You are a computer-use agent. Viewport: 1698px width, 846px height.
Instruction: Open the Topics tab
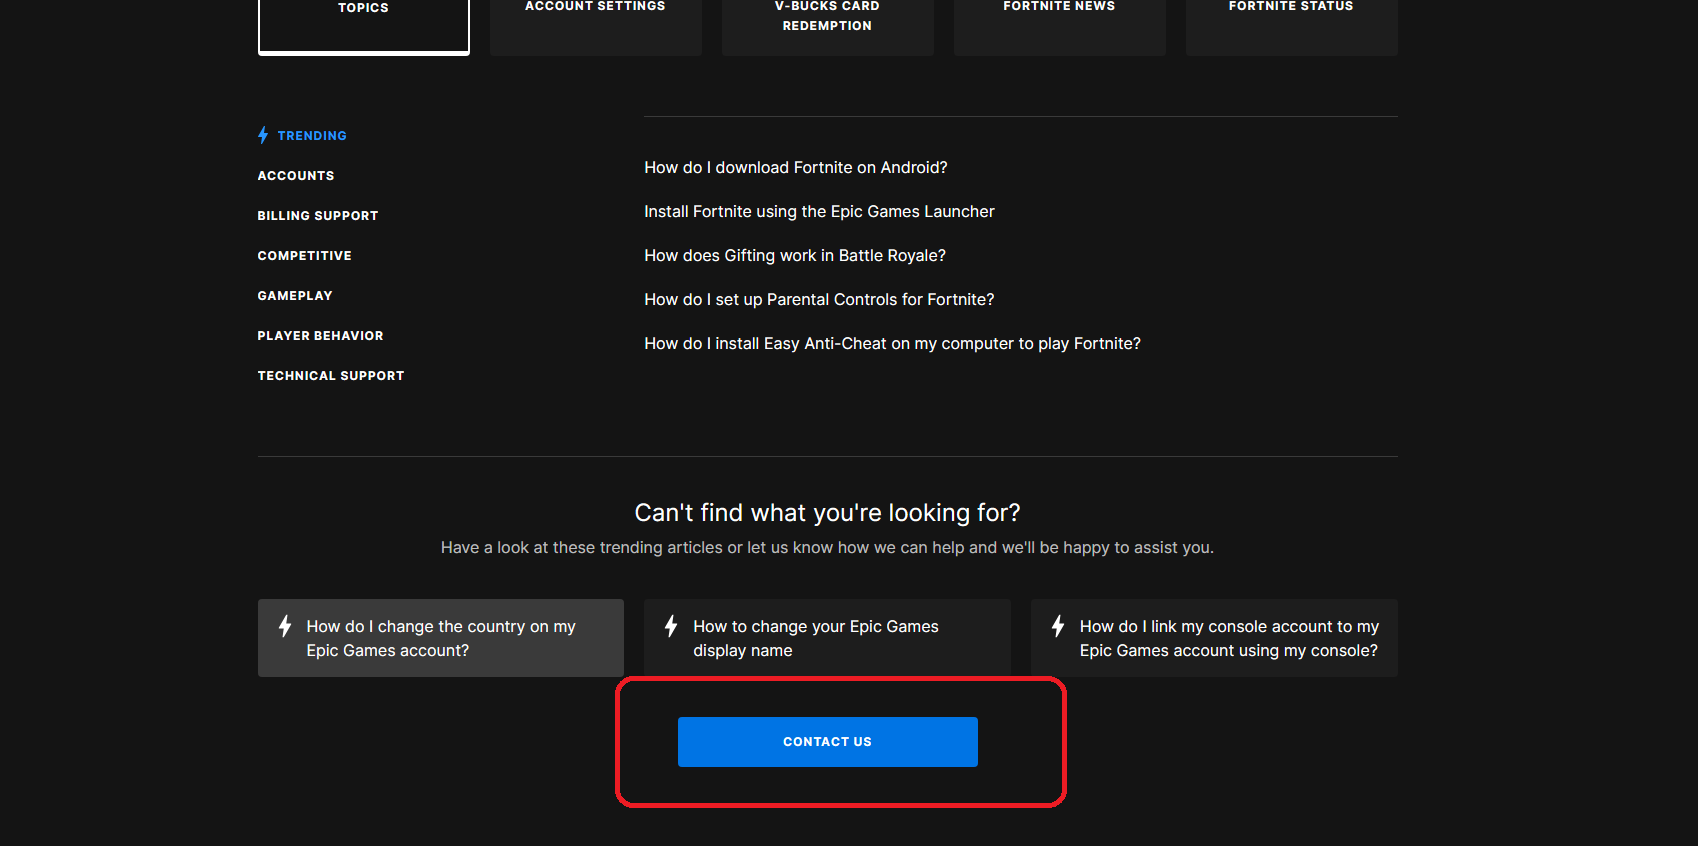click(363, 20)
